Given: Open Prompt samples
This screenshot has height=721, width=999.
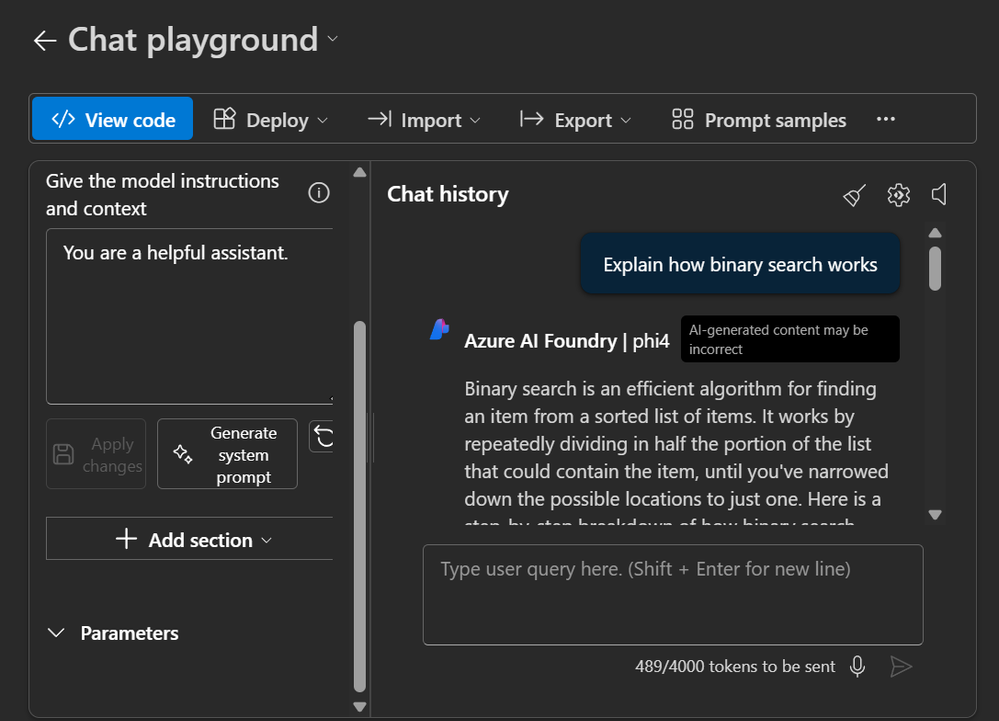Looking at the screenshot, I should click(760, 120).
